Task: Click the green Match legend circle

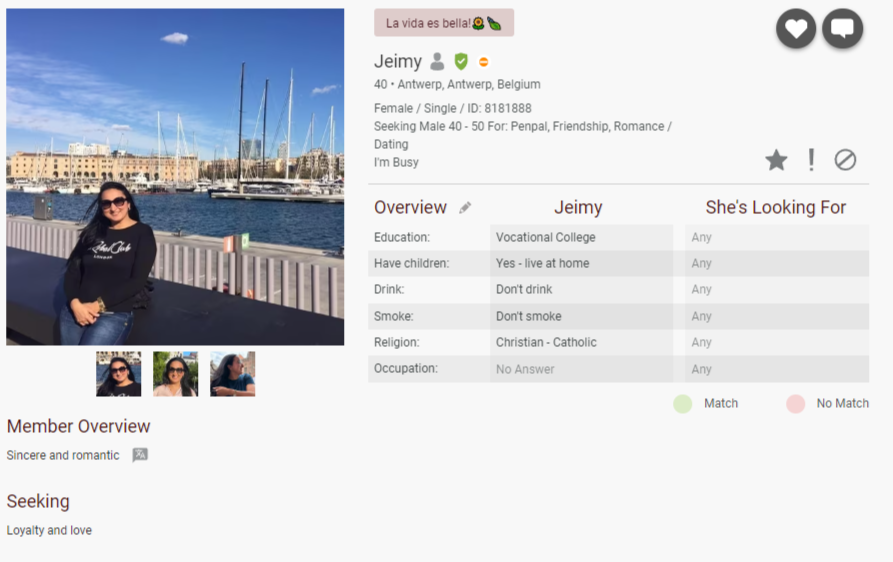Action: coord(682,404)
